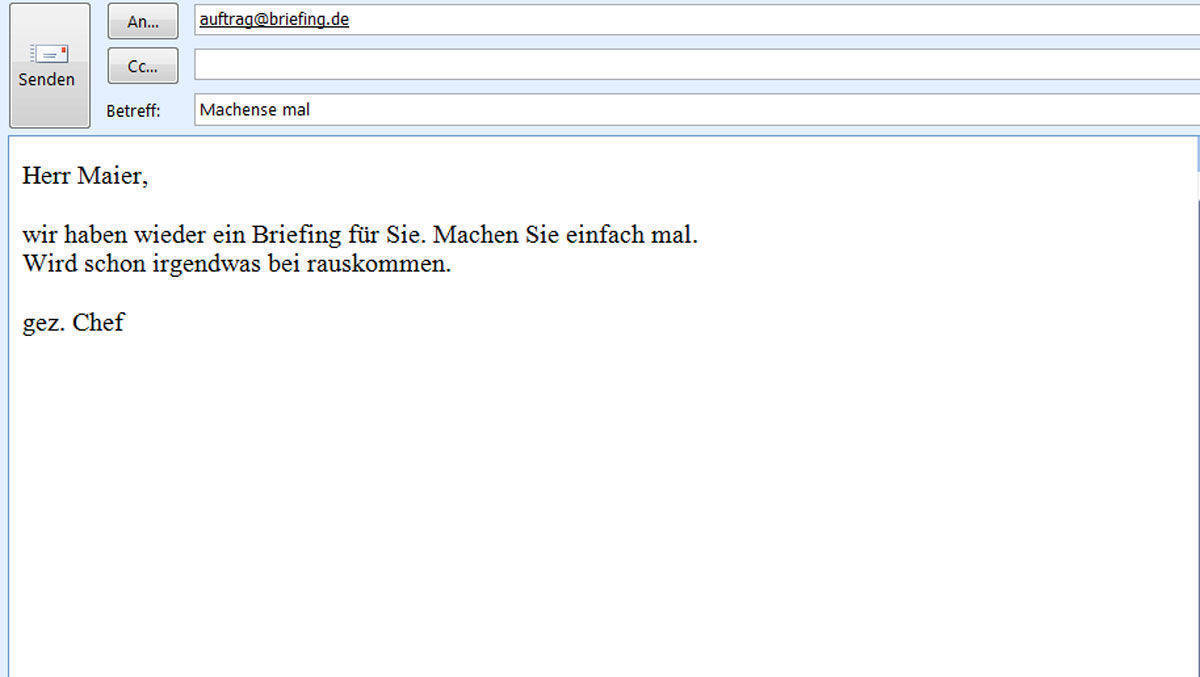The width and height of the screenshot is (1200, 677).
Task: Click the line starting 'wir haben wieder ein Briefing'
Action: (360, 236)
